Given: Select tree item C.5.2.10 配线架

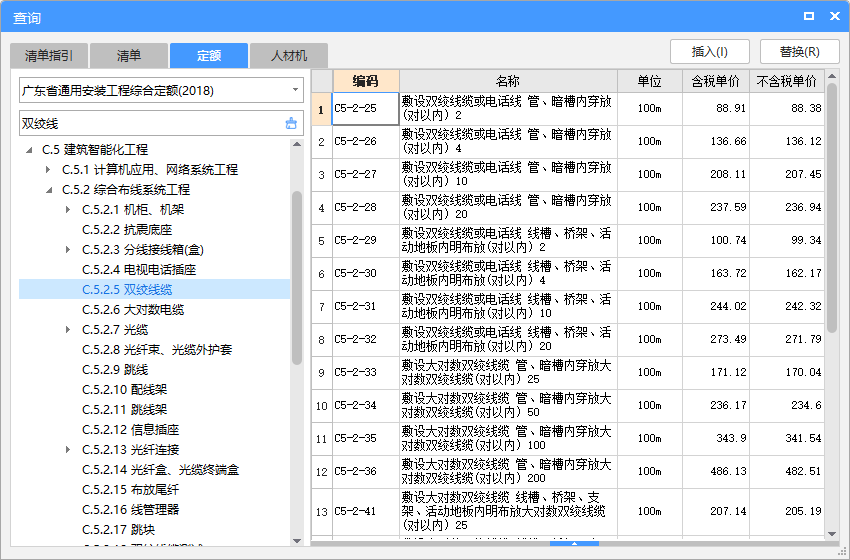Looking at the screenshot, I should (x=125, y=390).
